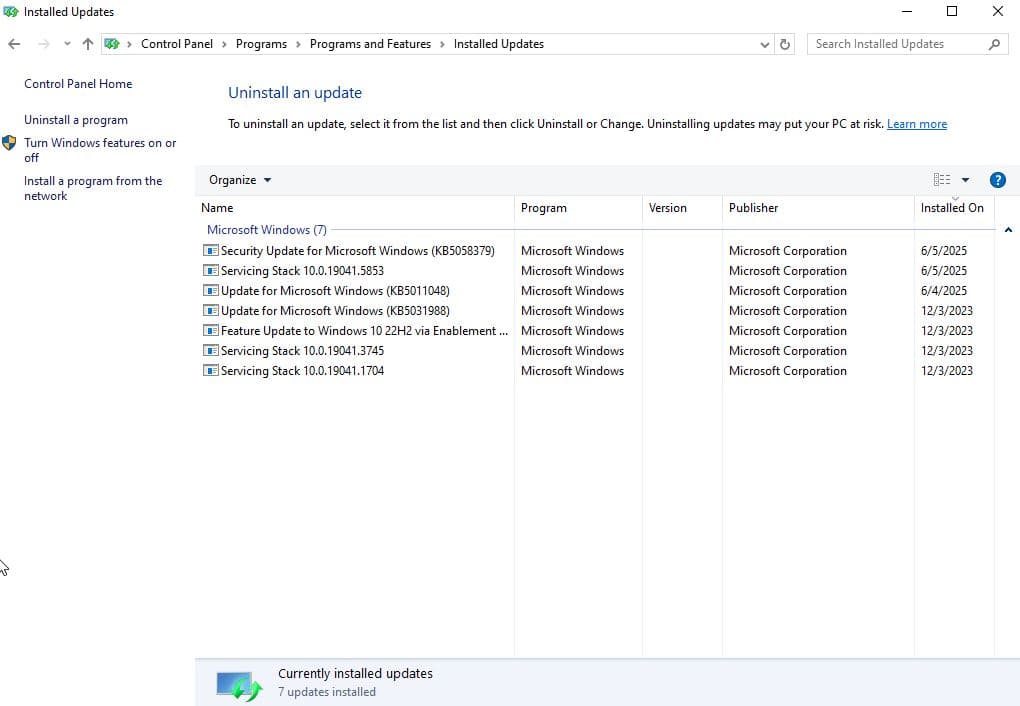
Task: Open Uninstall a program link
Action: click(76, 120)
